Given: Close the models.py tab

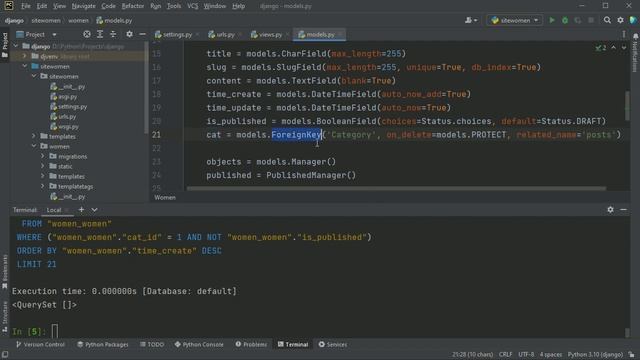Looking at the screenshot, I should click(340, 35).
